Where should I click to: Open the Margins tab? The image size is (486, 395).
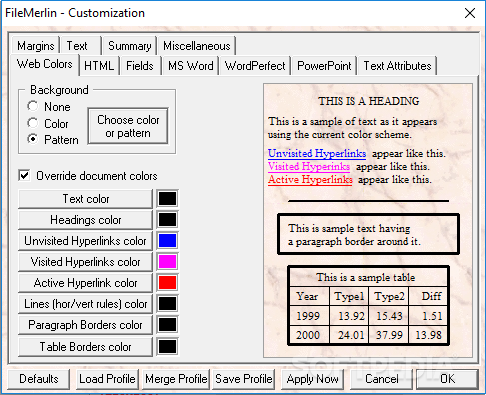tap(36, 46)
